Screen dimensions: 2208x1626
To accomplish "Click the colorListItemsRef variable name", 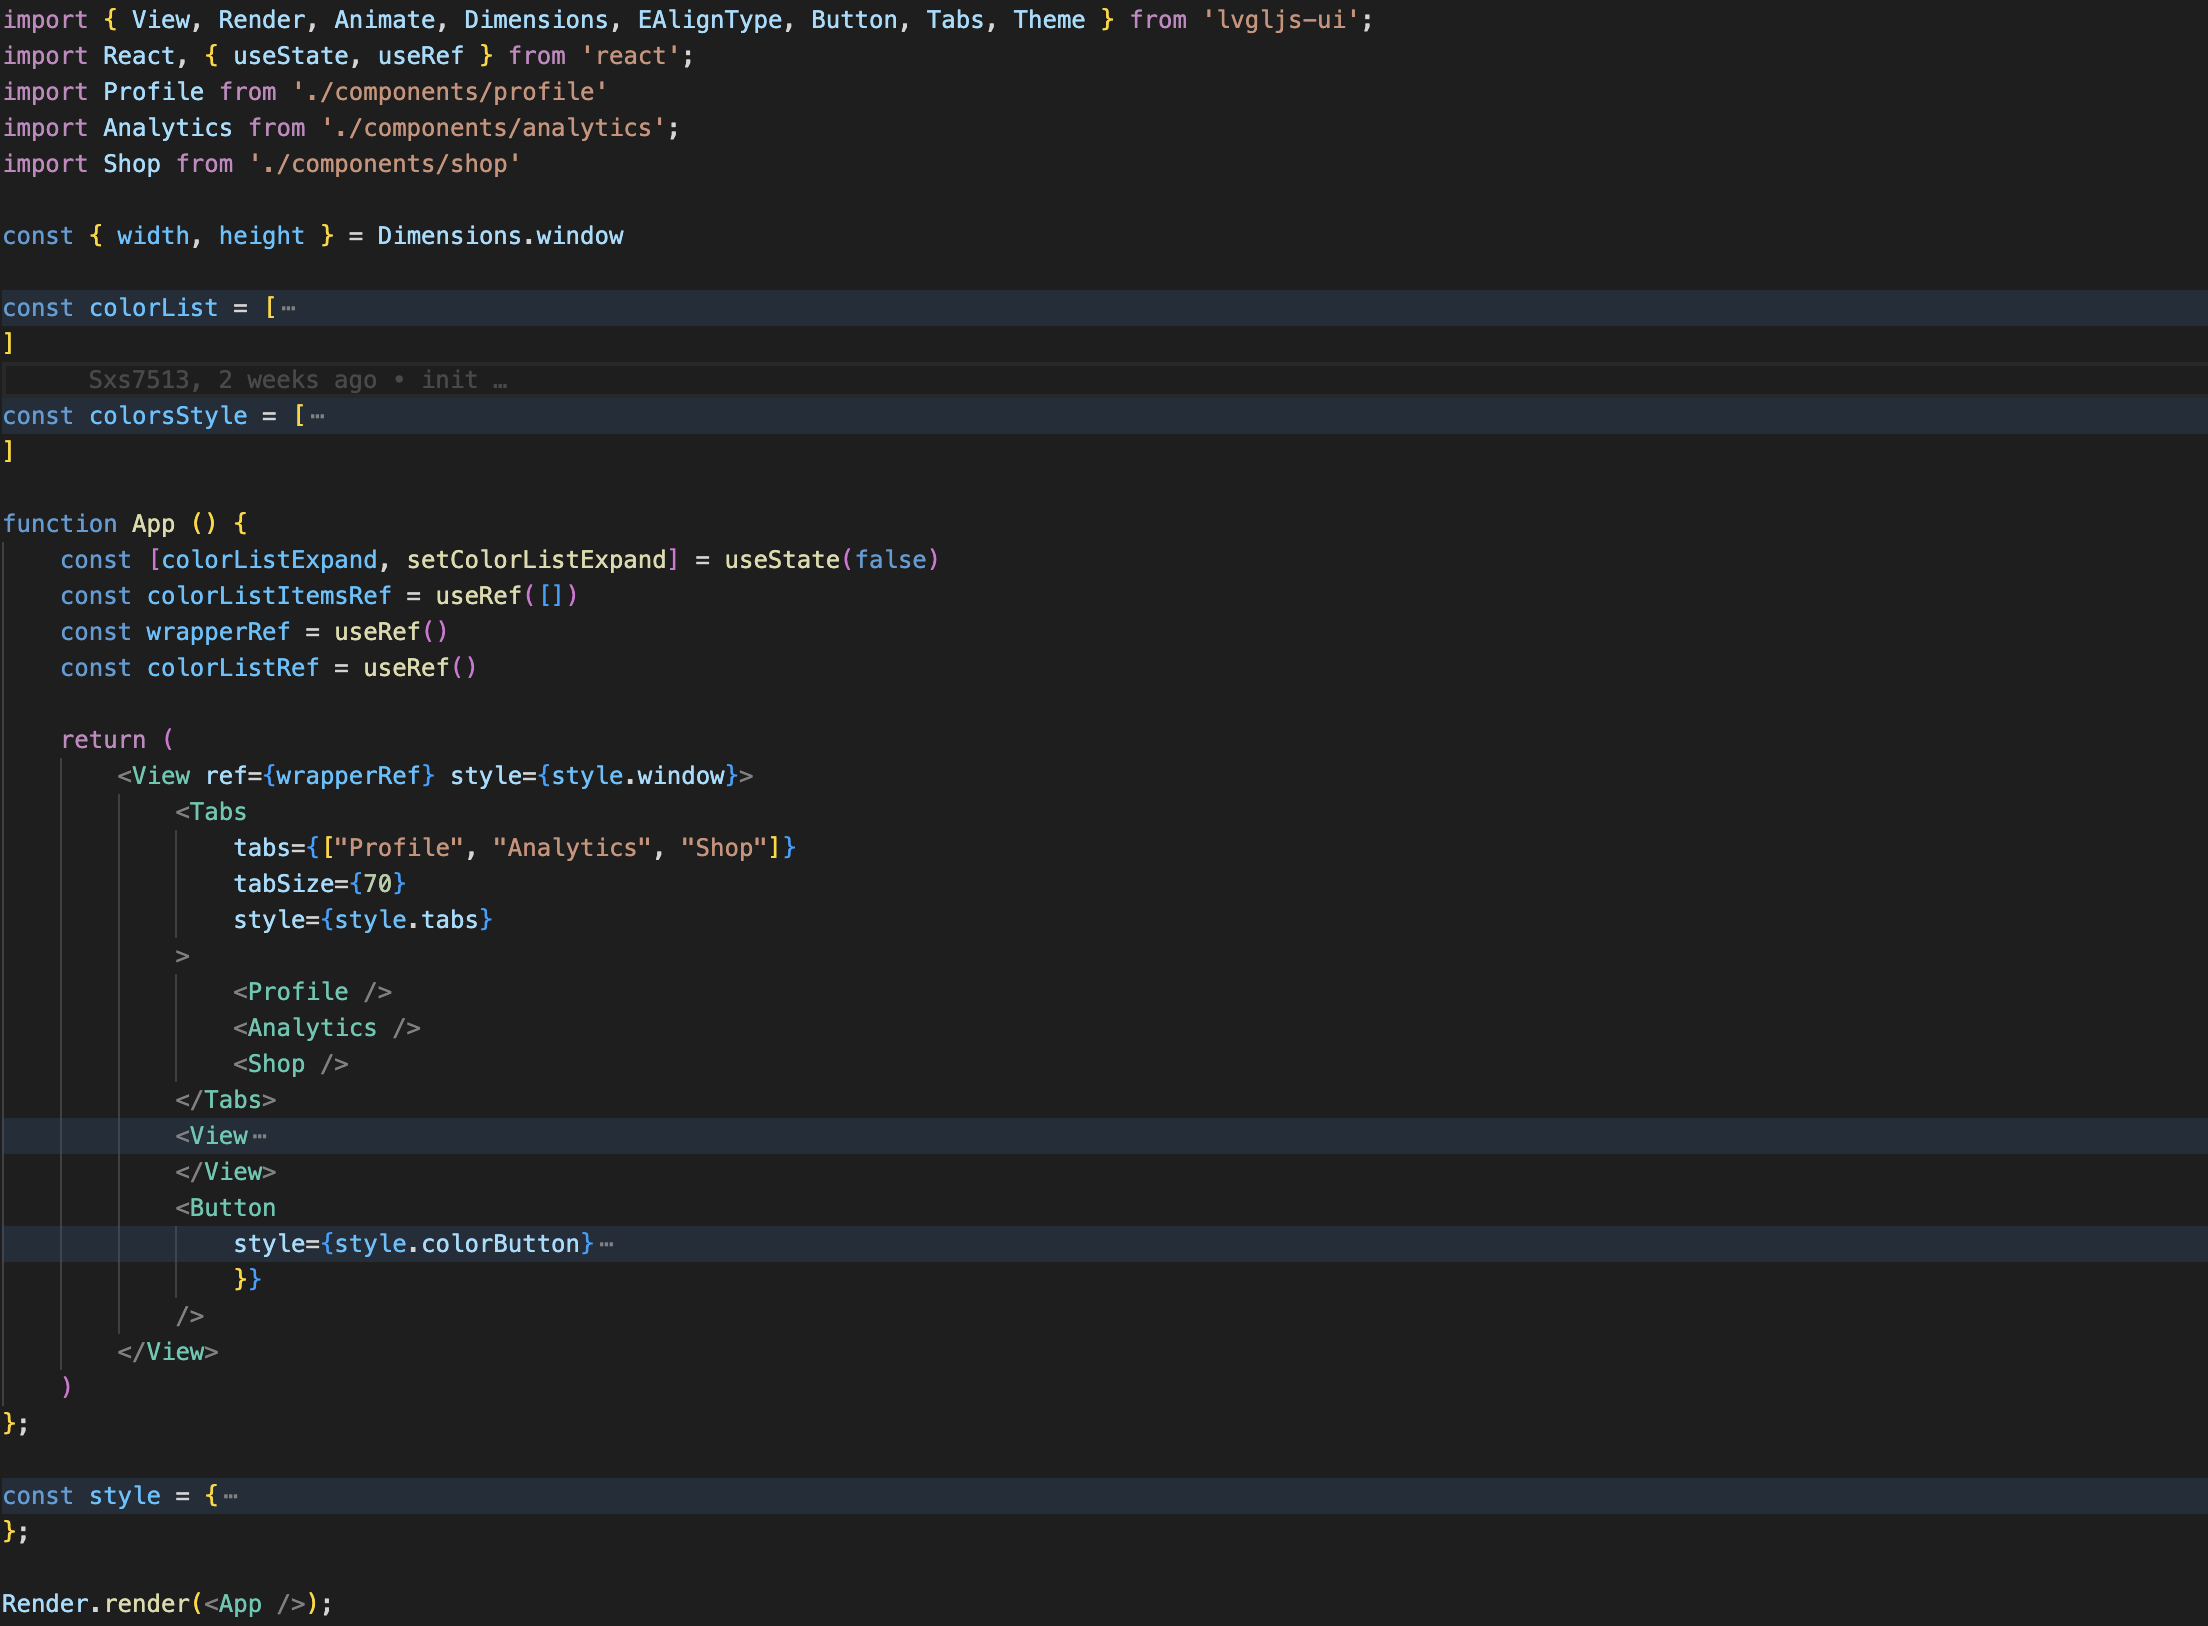I will (x=268, y=596).
